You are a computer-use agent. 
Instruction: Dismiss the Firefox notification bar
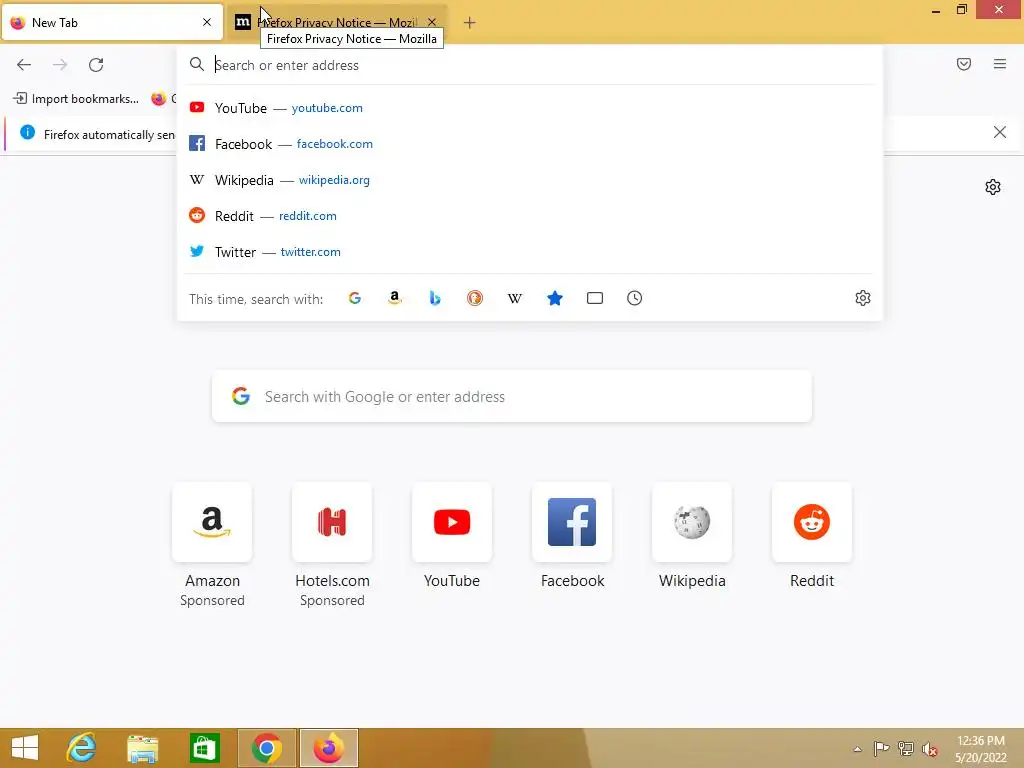(1000, 133)
